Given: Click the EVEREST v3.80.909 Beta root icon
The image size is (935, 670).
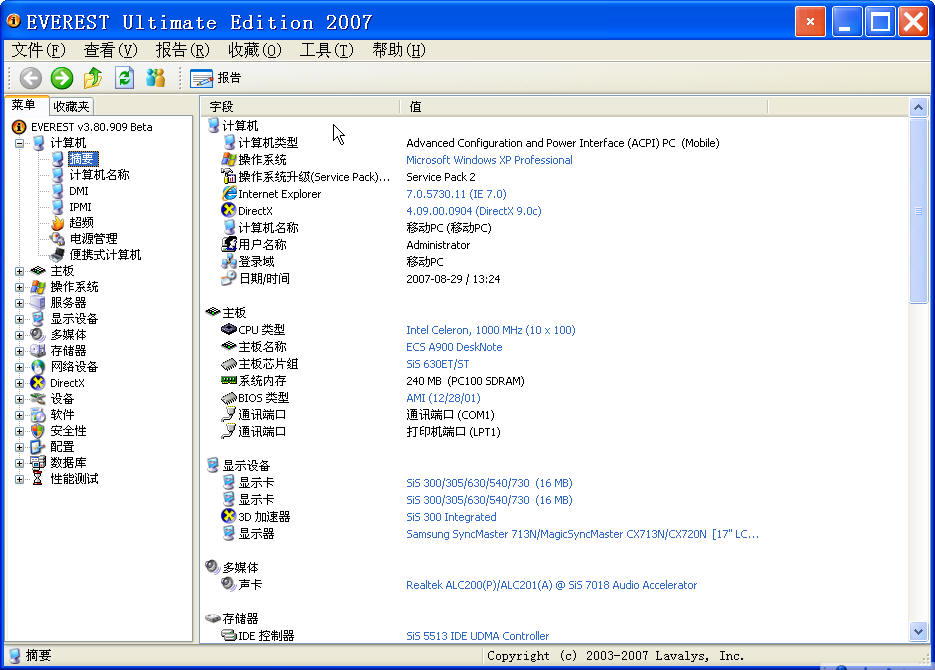Looking at the screenshot, I should (19, 127).
